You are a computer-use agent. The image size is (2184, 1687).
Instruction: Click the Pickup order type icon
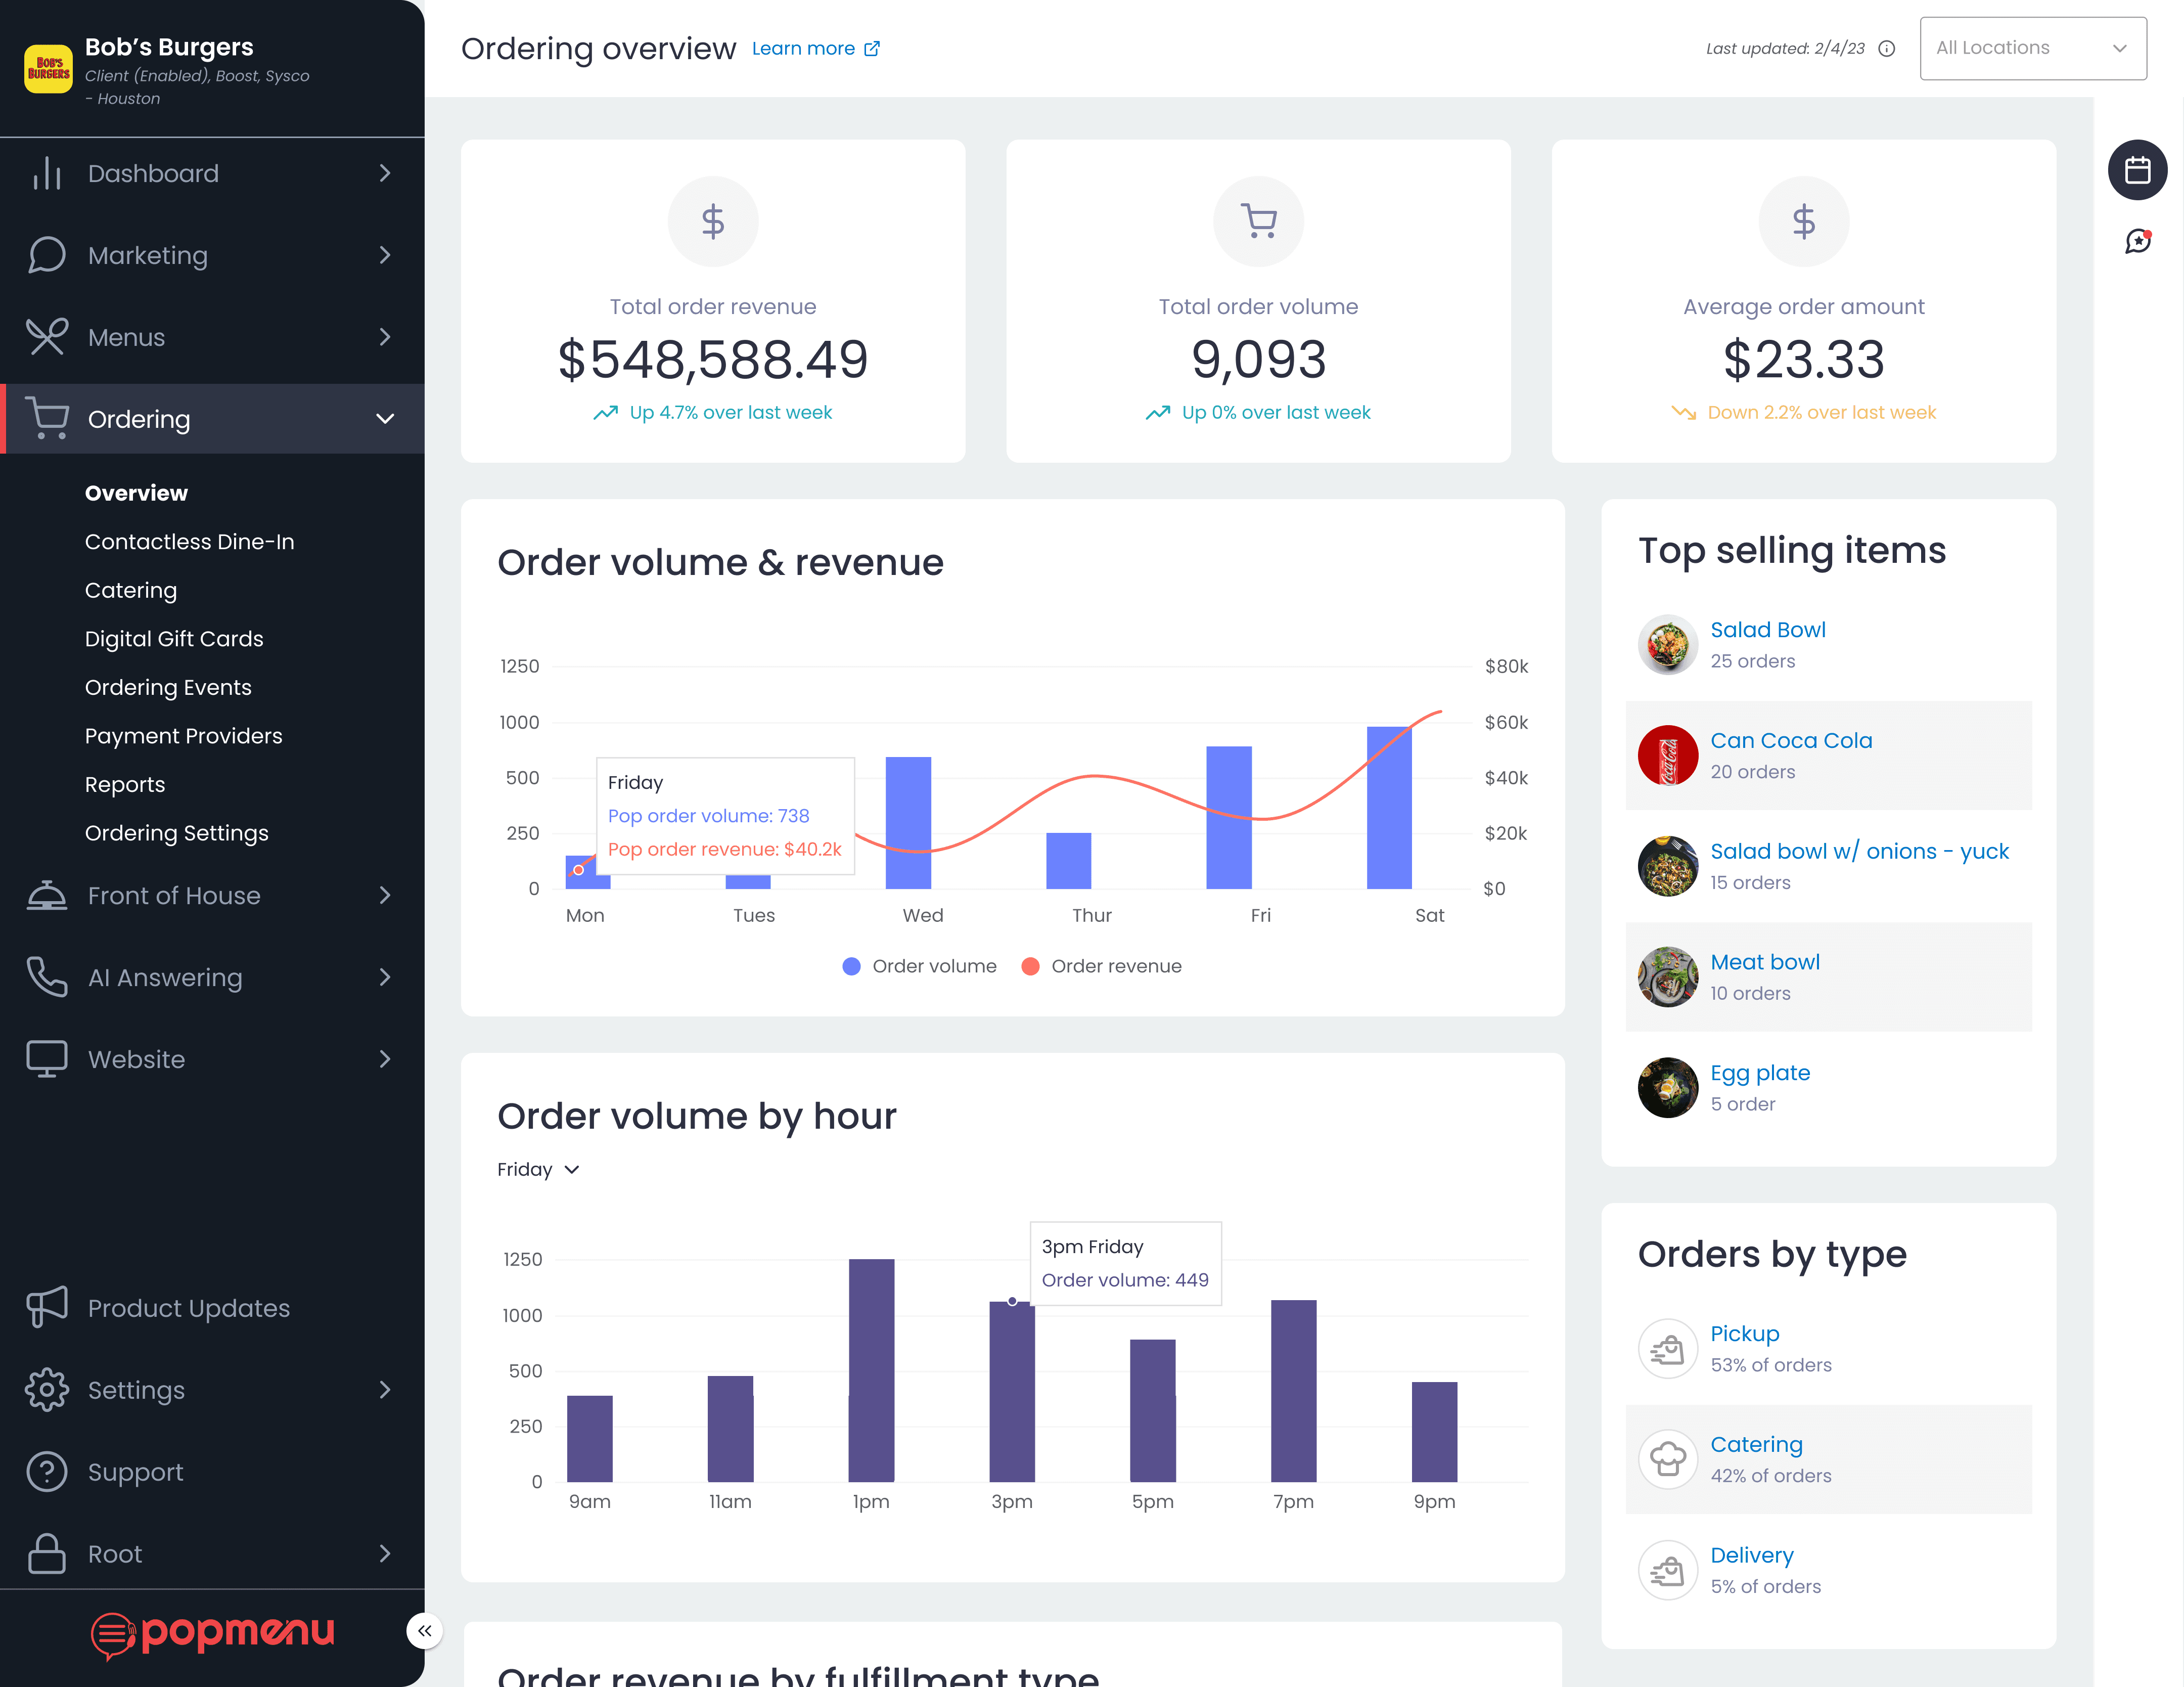tap(1667, 1348)
